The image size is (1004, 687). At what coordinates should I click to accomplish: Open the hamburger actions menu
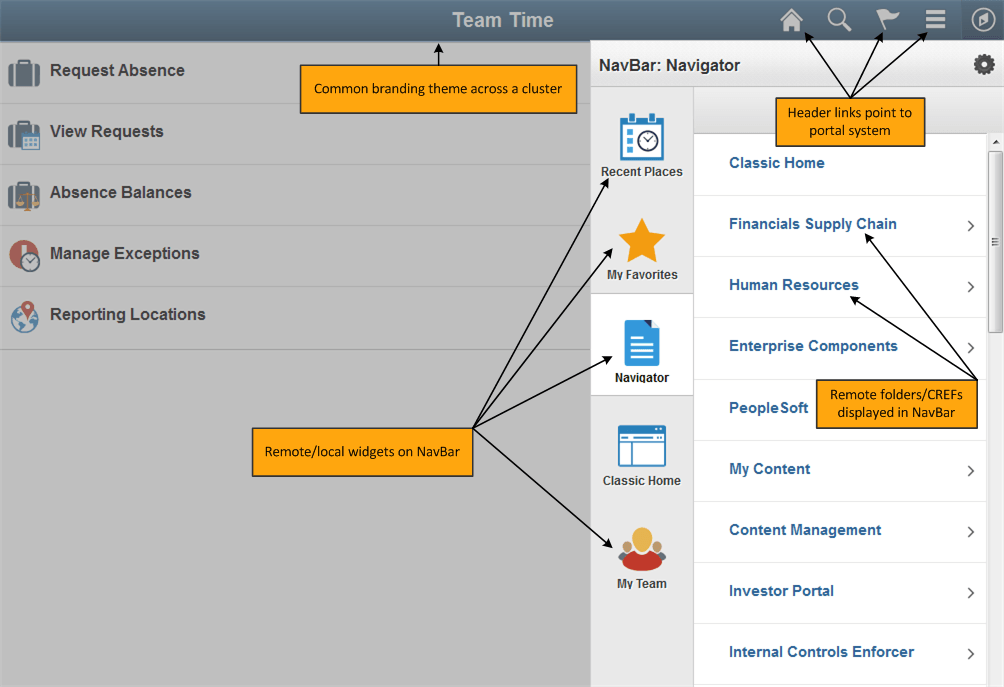point(935,19)
